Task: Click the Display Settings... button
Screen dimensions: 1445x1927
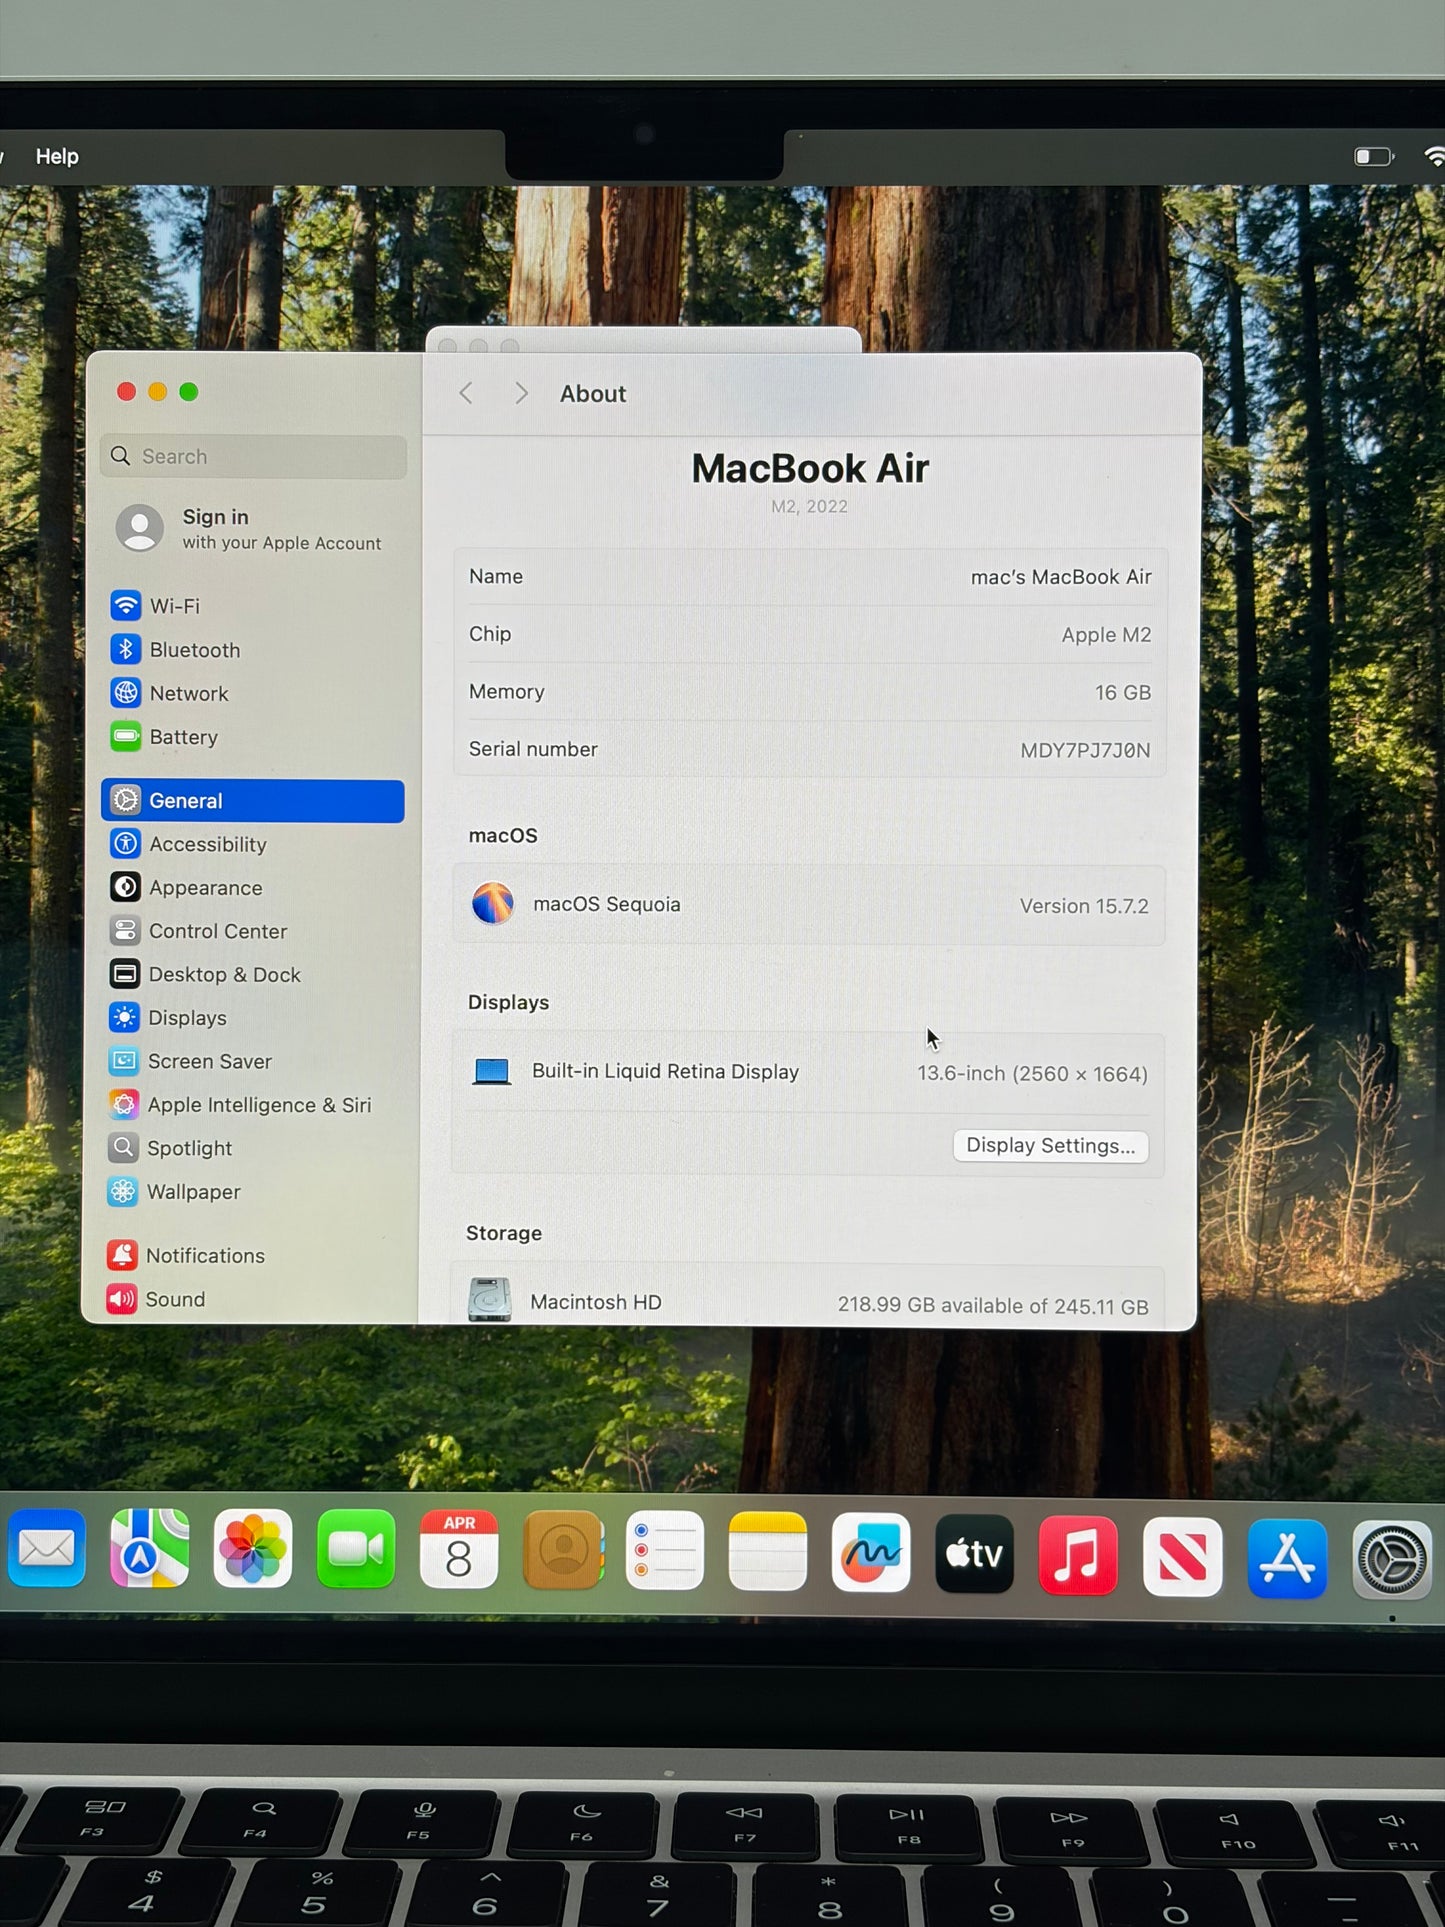Action: tap(1051, 1146)
